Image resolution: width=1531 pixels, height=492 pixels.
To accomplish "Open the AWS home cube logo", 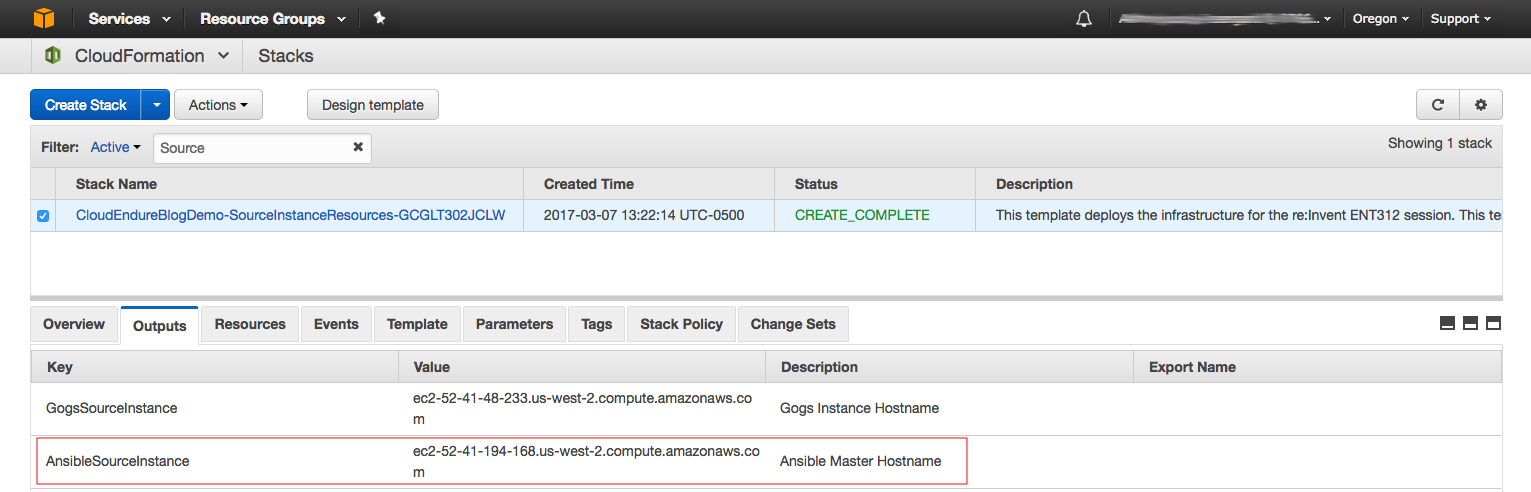I will pyautogui.click(x=44, y=18).
